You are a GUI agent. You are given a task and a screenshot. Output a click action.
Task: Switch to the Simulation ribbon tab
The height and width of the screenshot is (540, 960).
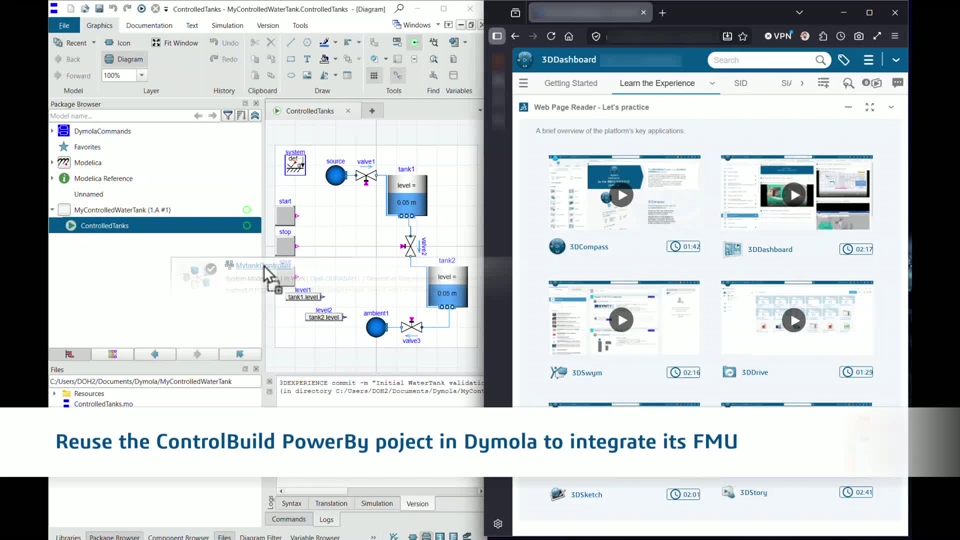(227, 26)
